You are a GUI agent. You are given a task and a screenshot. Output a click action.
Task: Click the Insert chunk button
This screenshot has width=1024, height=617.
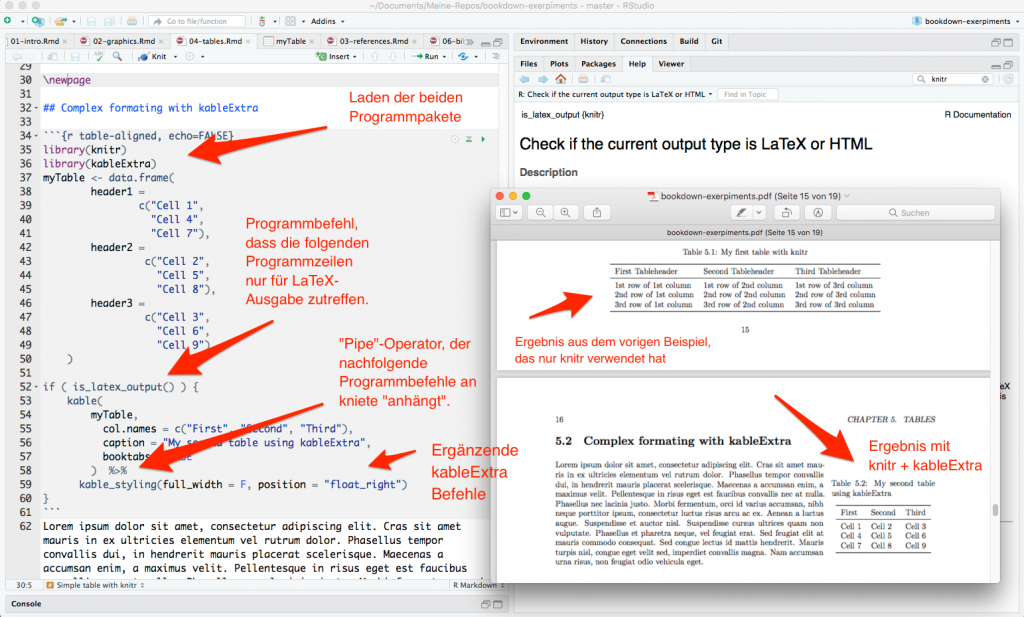point(336,57)
